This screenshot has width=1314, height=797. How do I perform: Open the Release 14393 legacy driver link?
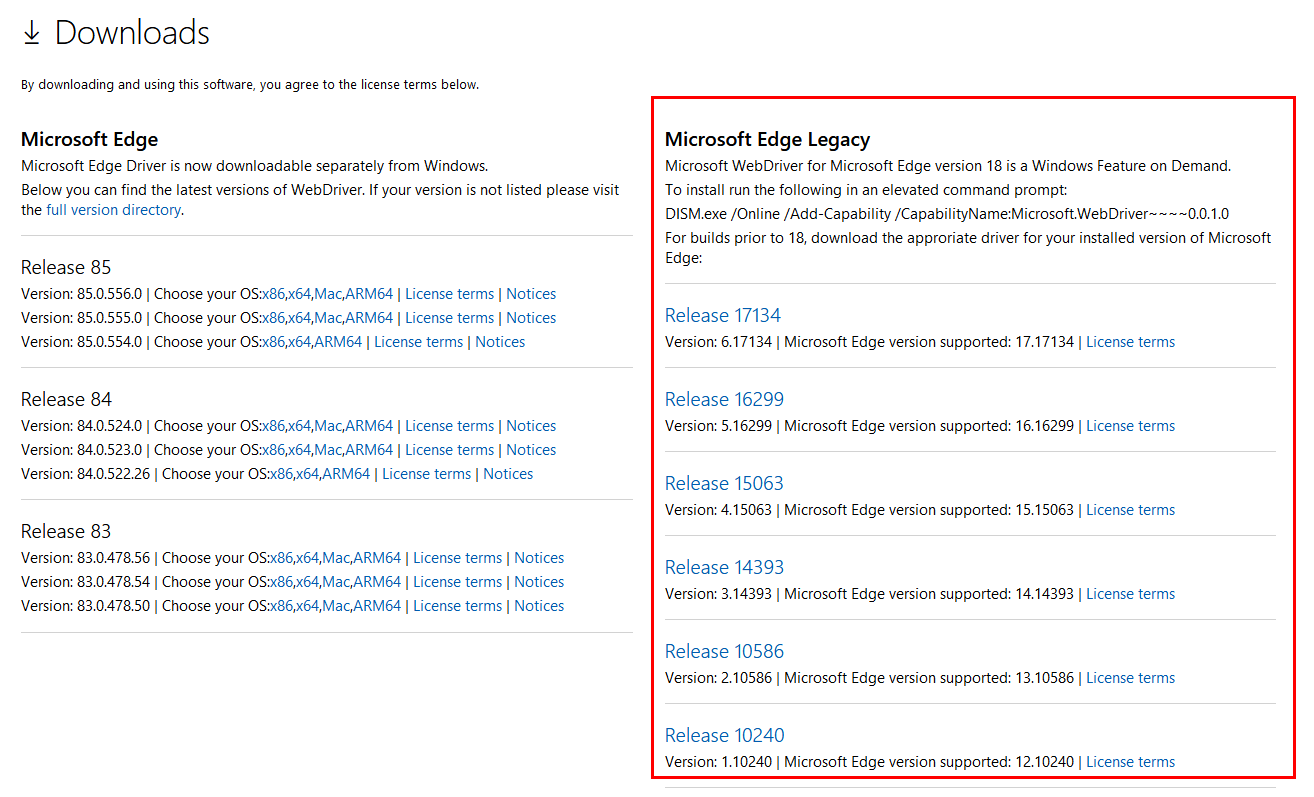coord(724,567)
